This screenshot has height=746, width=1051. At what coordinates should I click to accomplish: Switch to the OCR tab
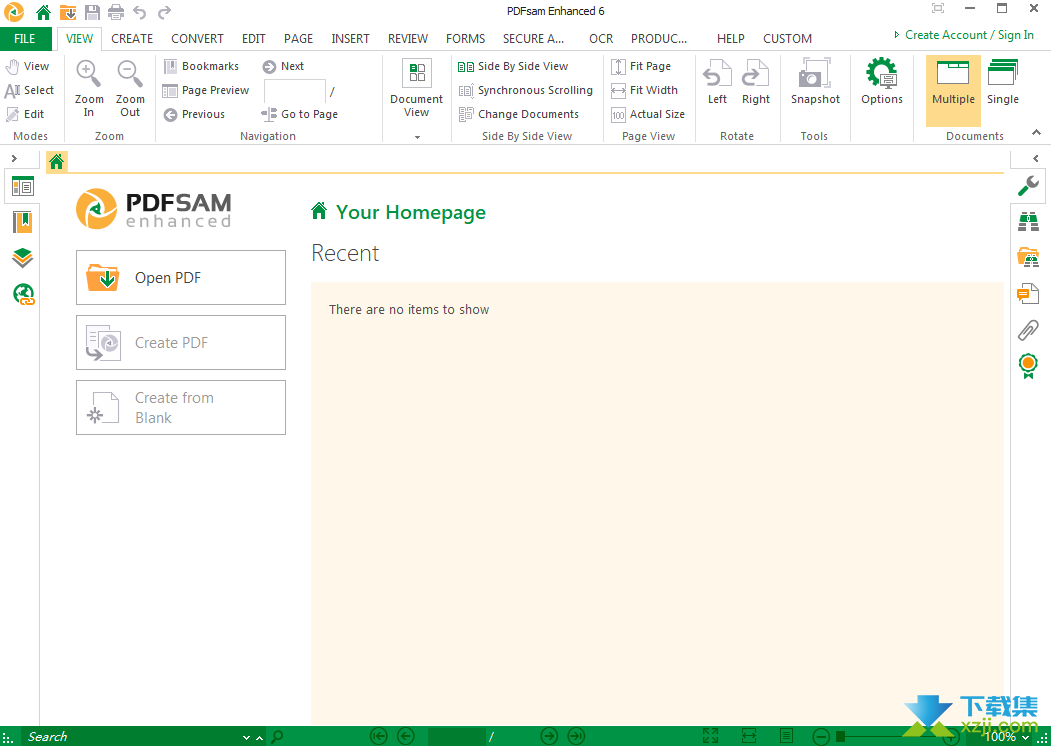(601, 39)
